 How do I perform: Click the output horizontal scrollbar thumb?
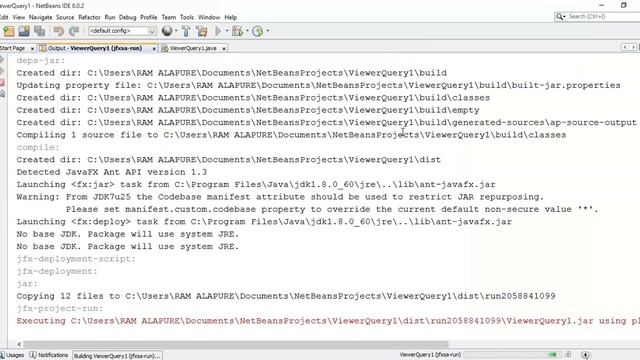pos(236,344)
